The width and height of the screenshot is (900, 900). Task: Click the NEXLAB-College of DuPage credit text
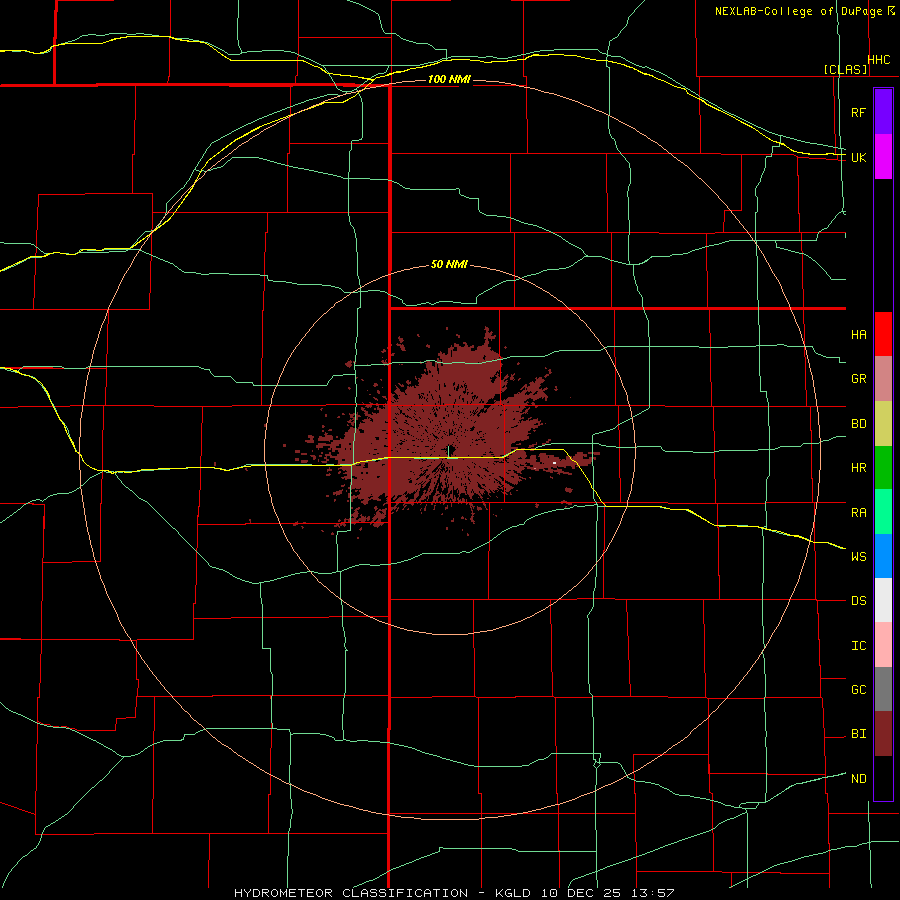coord(801,11)
